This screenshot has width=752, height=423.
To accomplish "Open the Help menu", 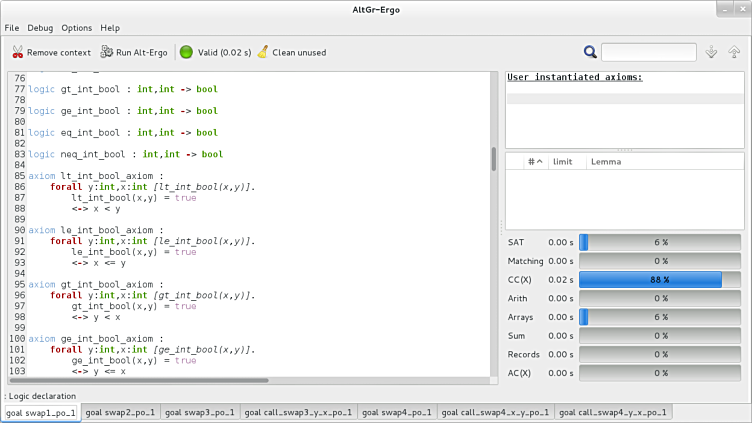I will (x=110, y=28).
